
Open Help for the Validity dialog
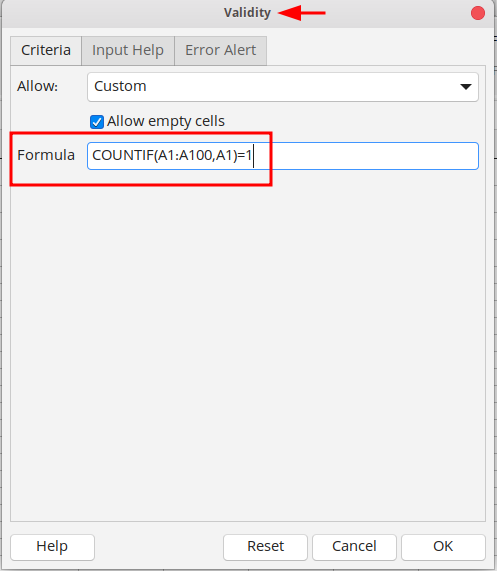point(52,547)
